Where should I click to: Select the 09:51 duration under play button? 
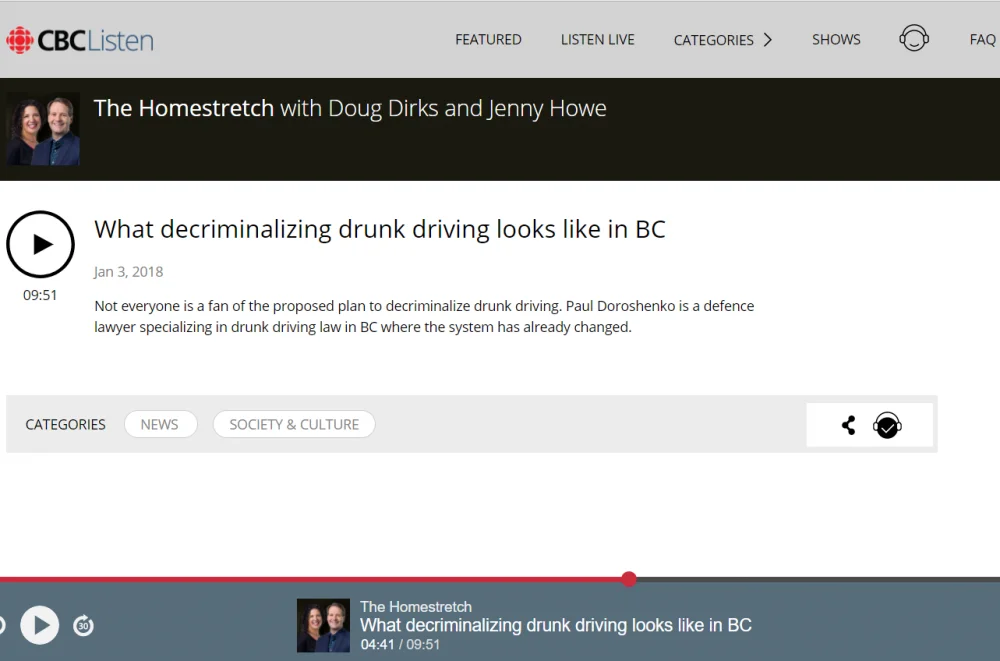tap(40, 295)
